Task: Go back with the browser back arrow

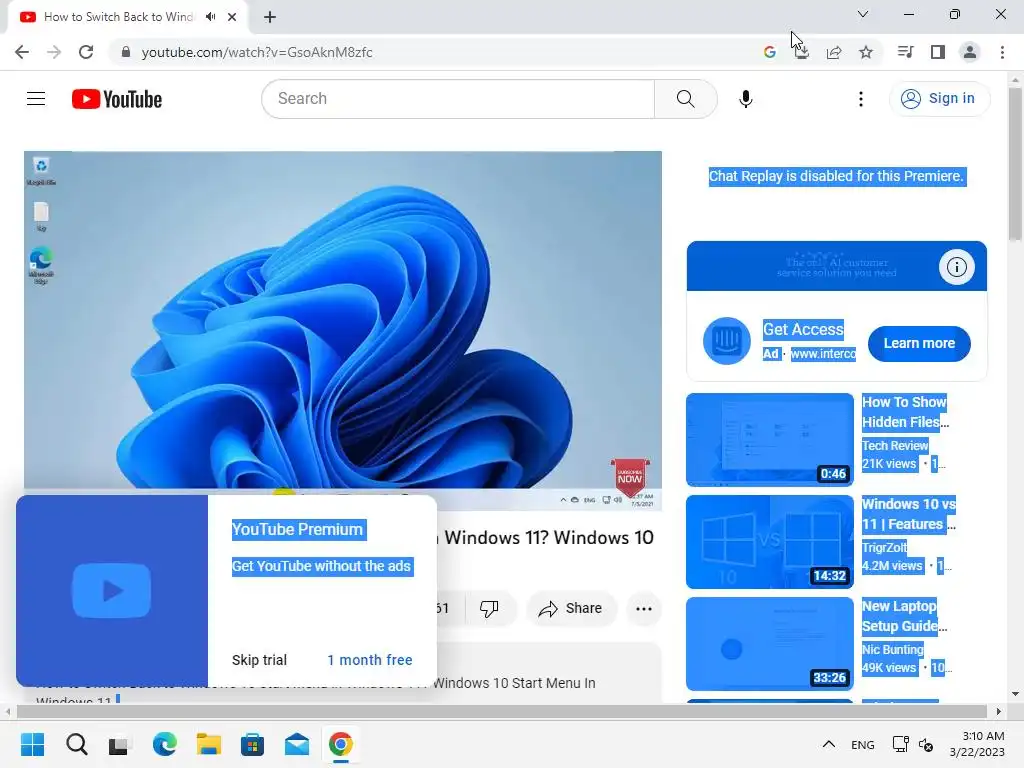Action: [22, 52]
